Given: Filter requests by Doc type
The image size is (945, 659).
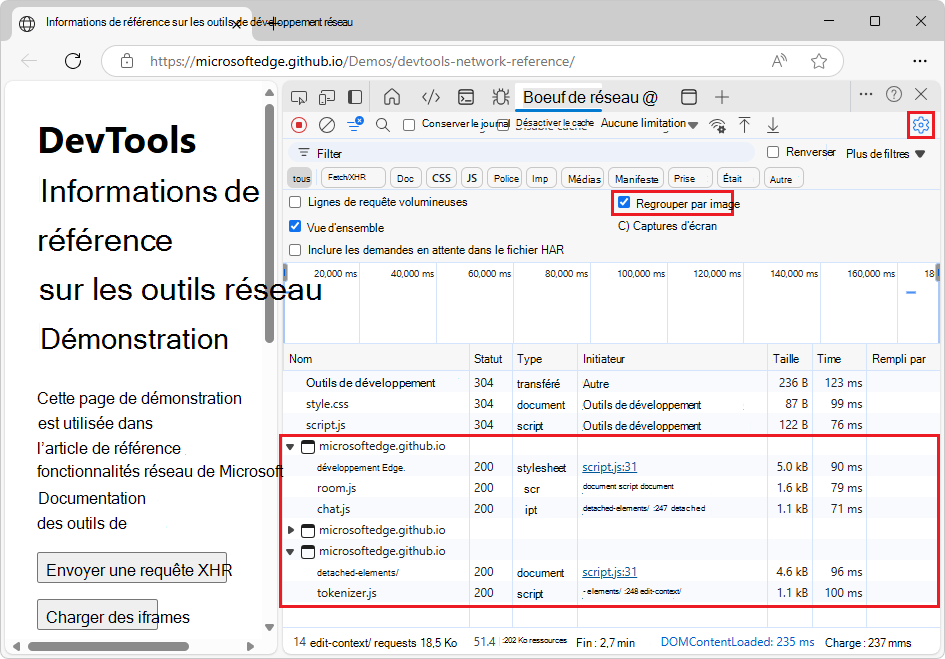Looking at the screenshot, I should (x=406, y=178).
